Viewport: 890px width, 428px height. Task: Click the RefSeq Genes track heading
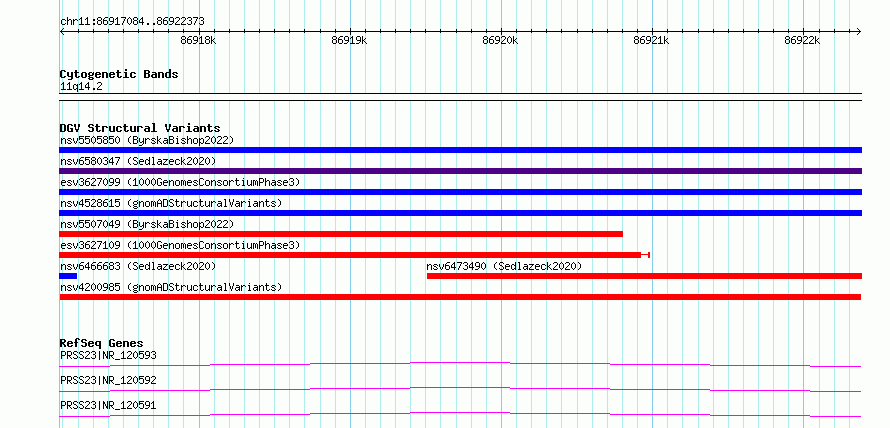tap(101, 343)
